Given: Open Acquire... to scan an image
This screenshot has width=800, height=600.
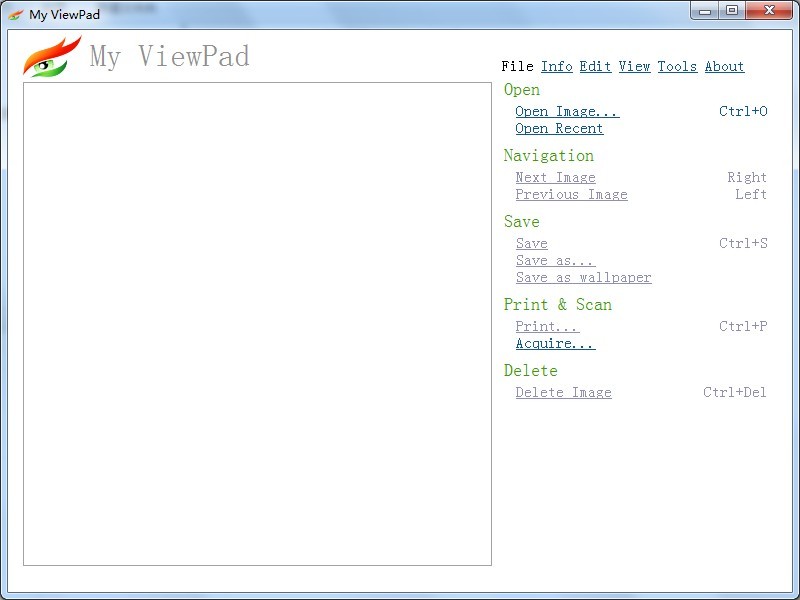Looking at the screenshot, I should (x=555, y=343).
